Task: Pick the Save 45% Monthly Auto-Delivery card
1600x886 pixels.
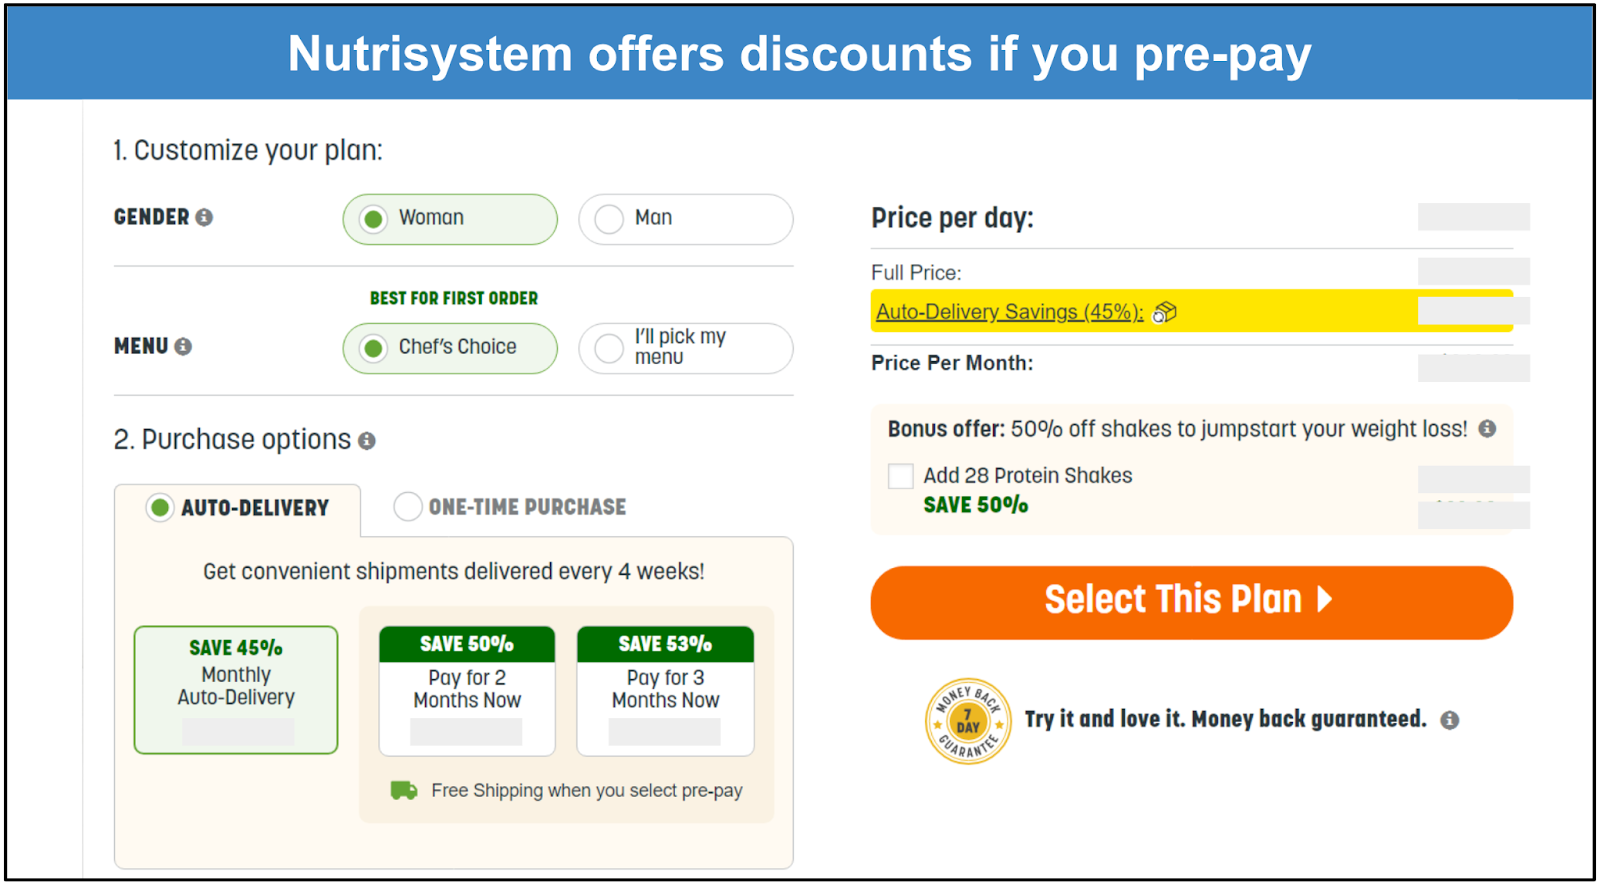Action: tap(236, 689)
